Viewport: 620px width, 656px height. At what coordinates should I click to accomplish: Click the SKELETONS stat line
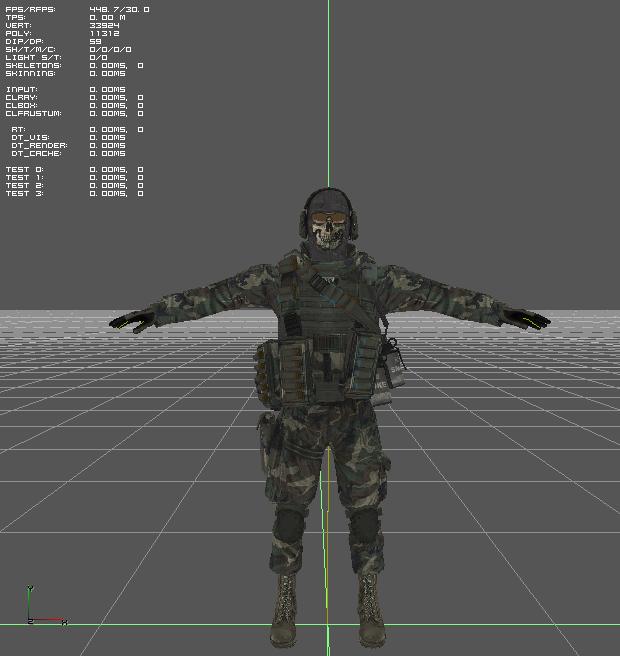coord(74,65)
